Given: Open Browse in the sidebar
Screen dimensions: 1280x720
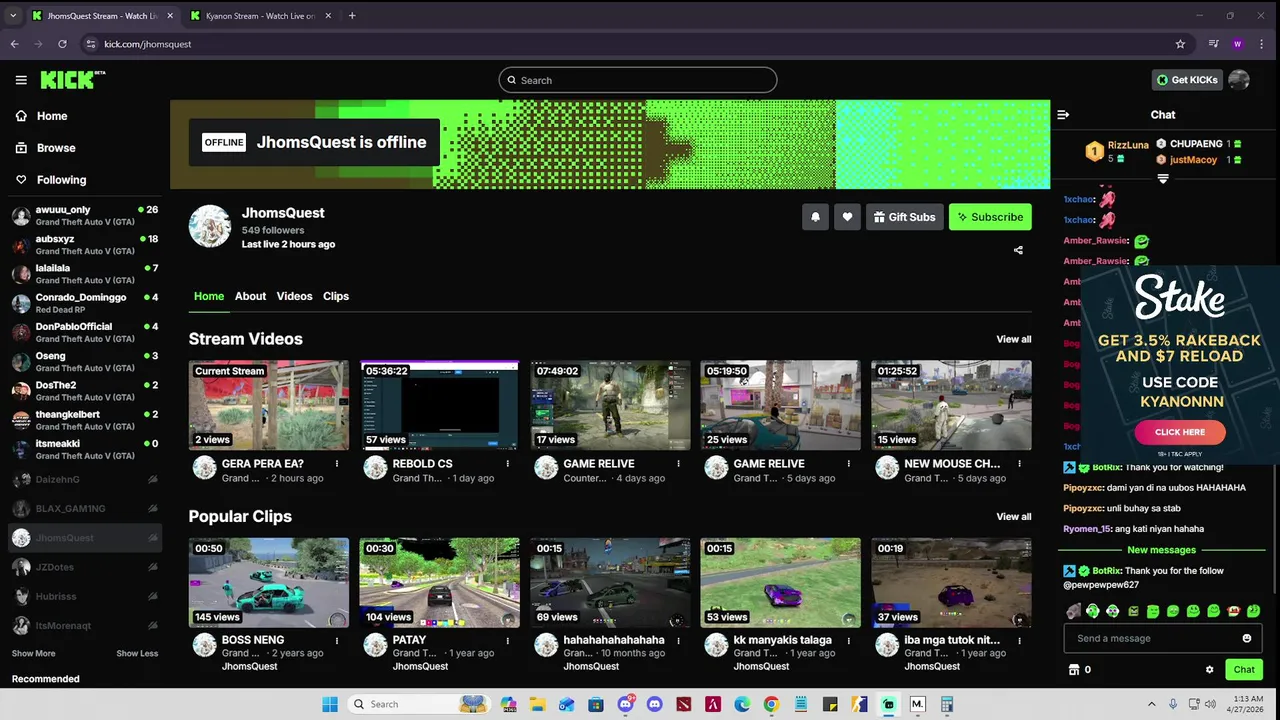Looking at the screenshot, I should [x=46, y=148].
